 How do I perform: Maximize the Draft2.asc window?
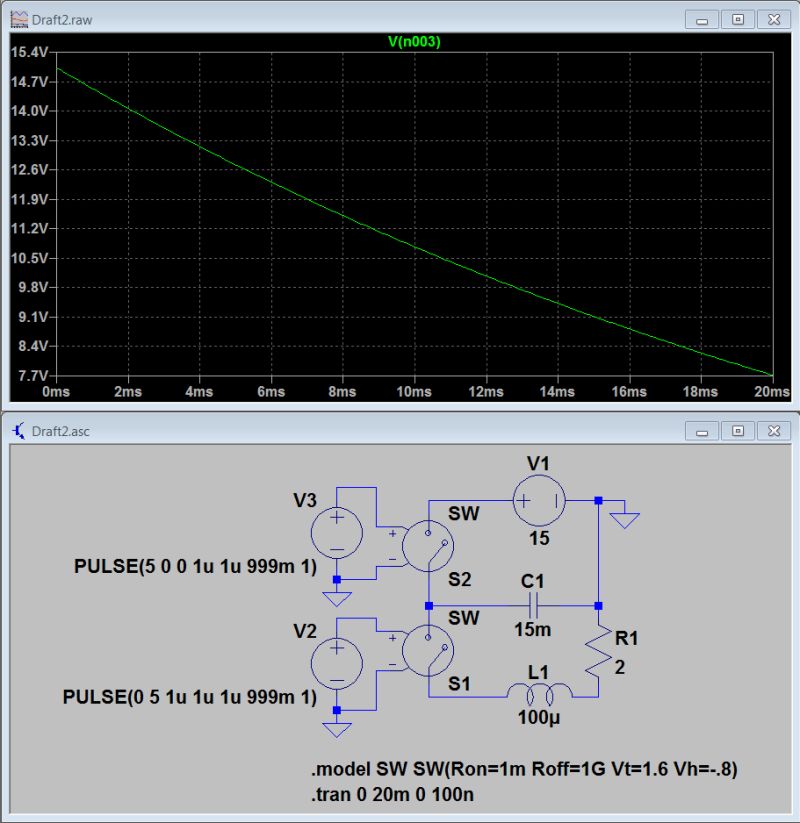pos(737,430)
